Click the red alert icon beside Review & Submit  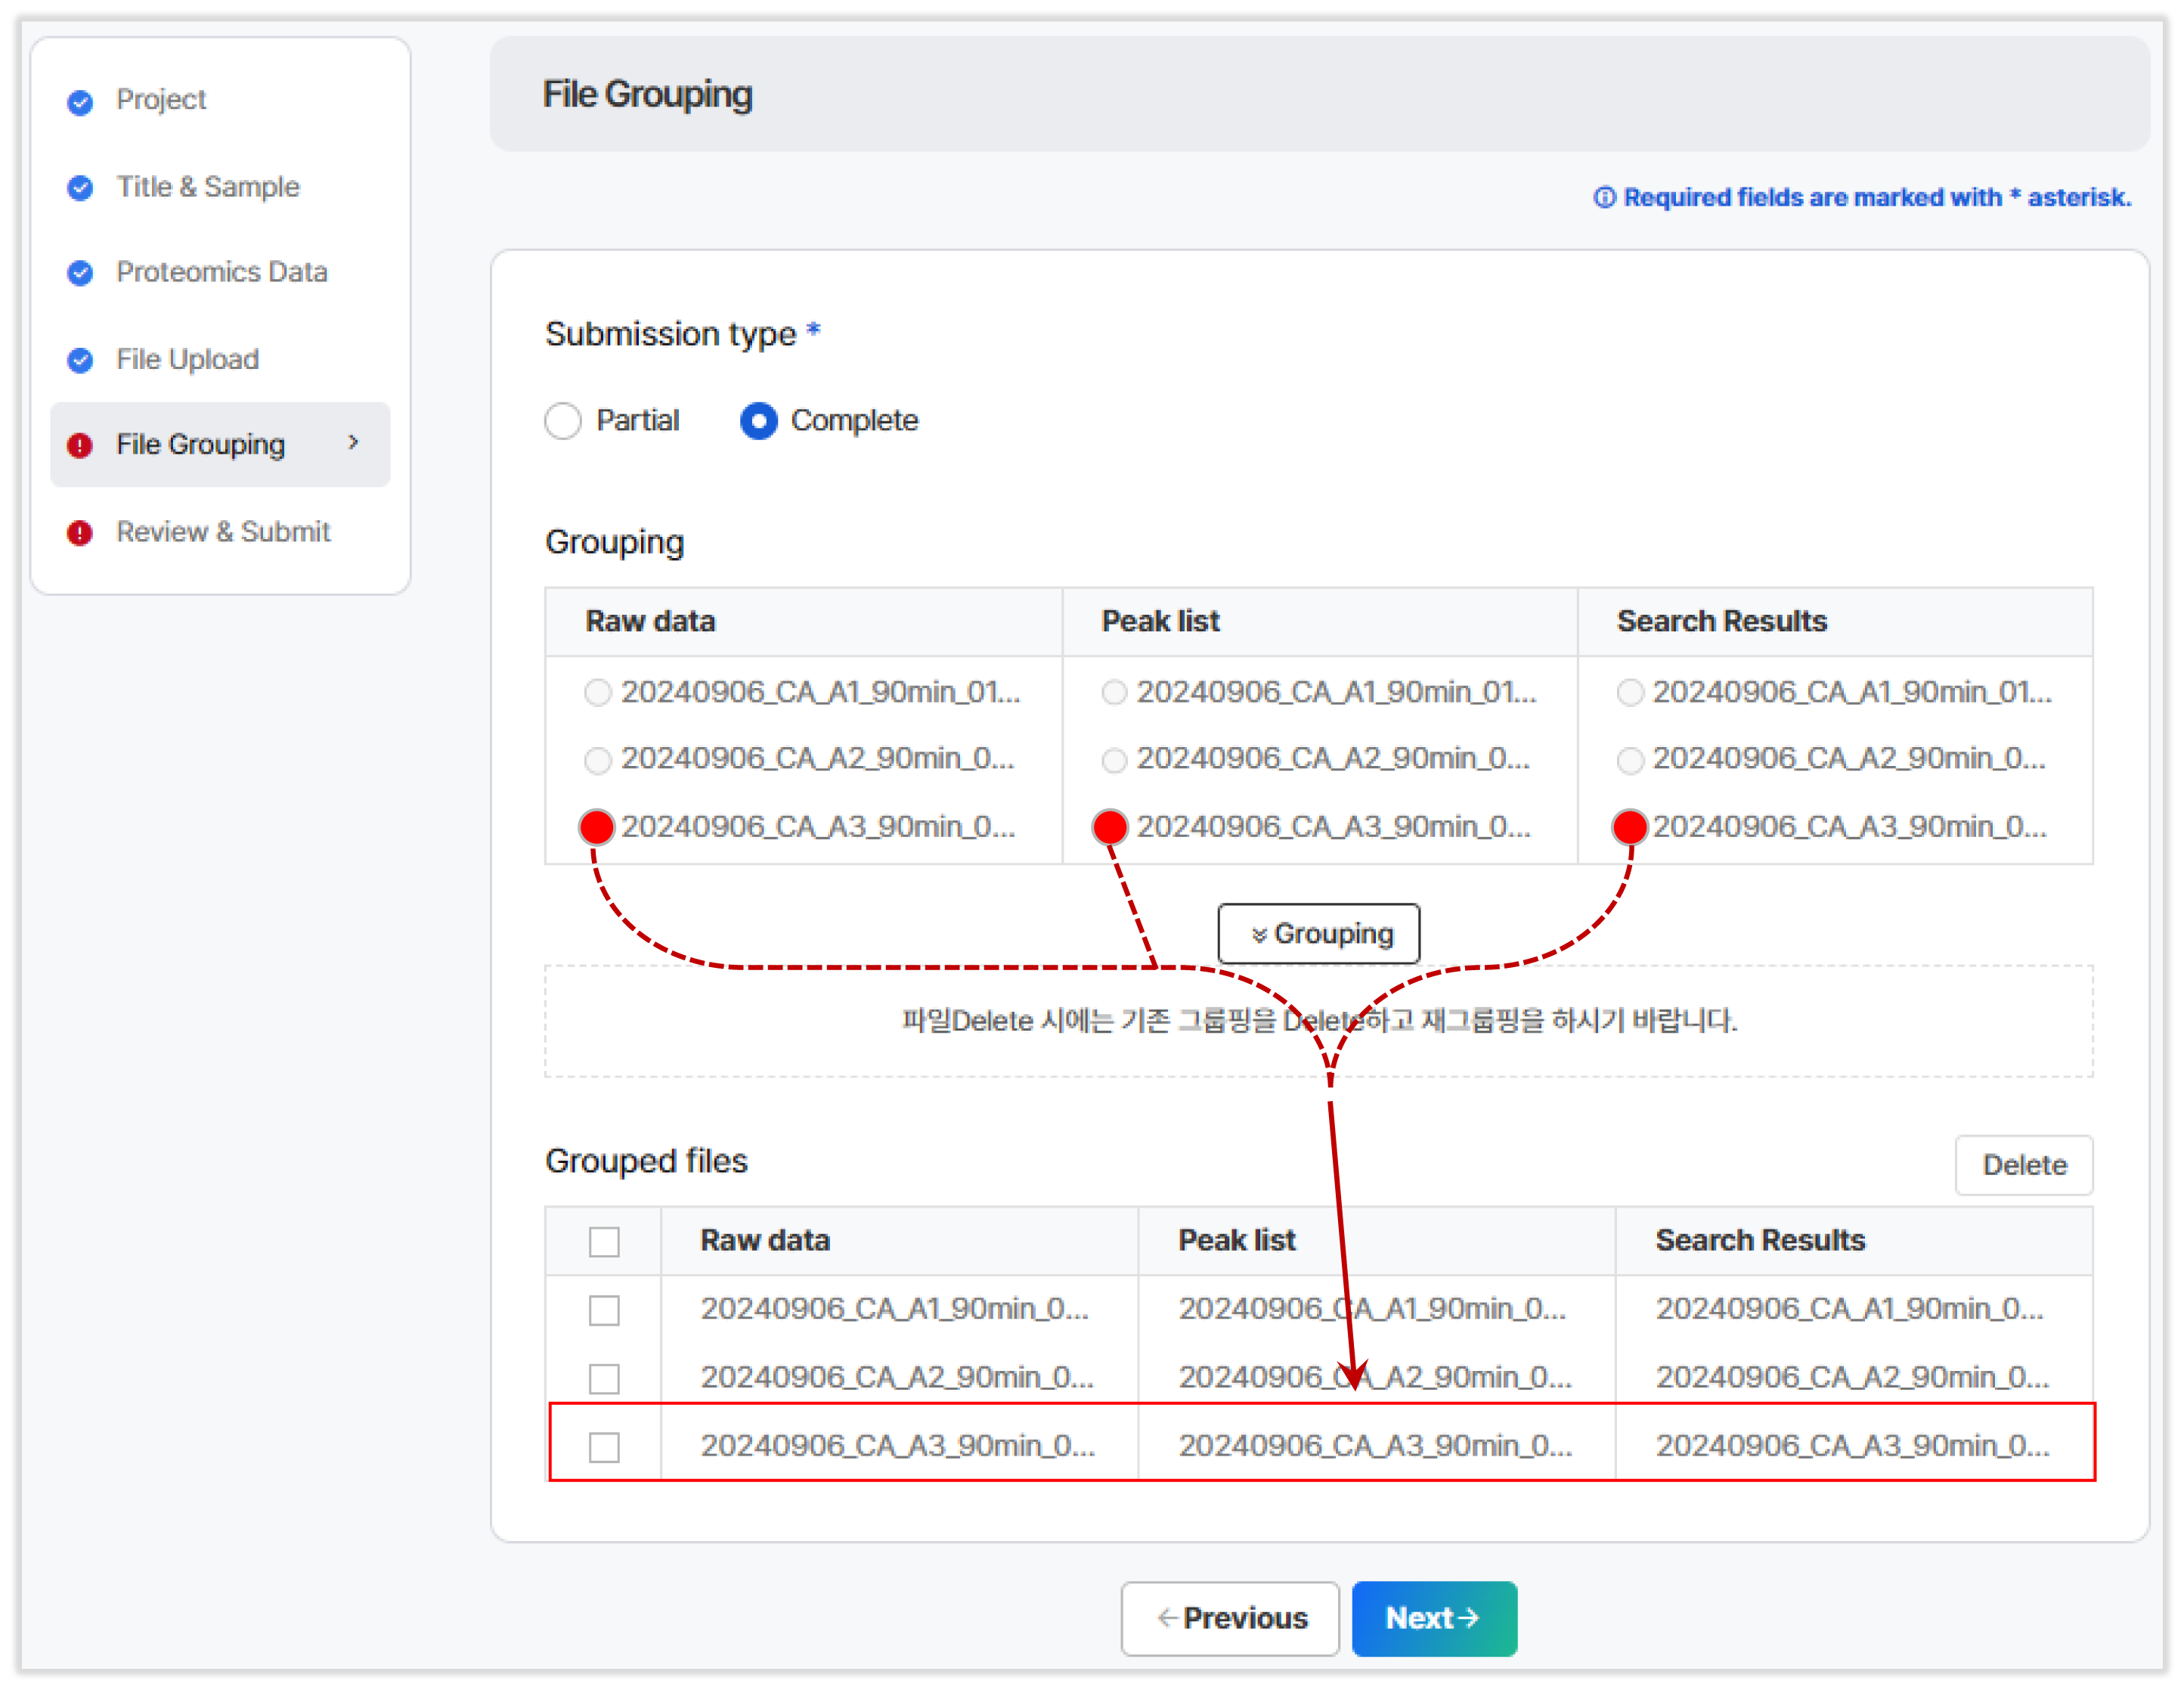click(80, 533)
